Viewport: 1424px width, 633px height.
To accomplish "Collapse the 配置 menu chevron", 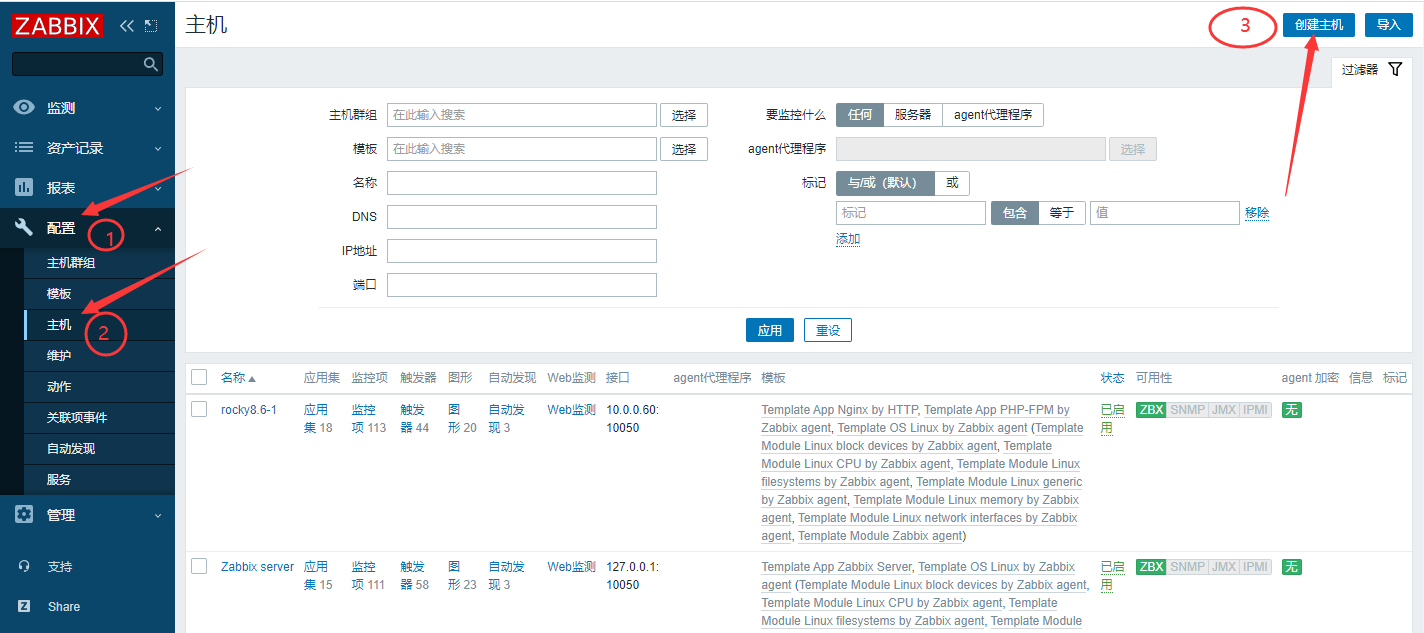I will pos(158,228).
